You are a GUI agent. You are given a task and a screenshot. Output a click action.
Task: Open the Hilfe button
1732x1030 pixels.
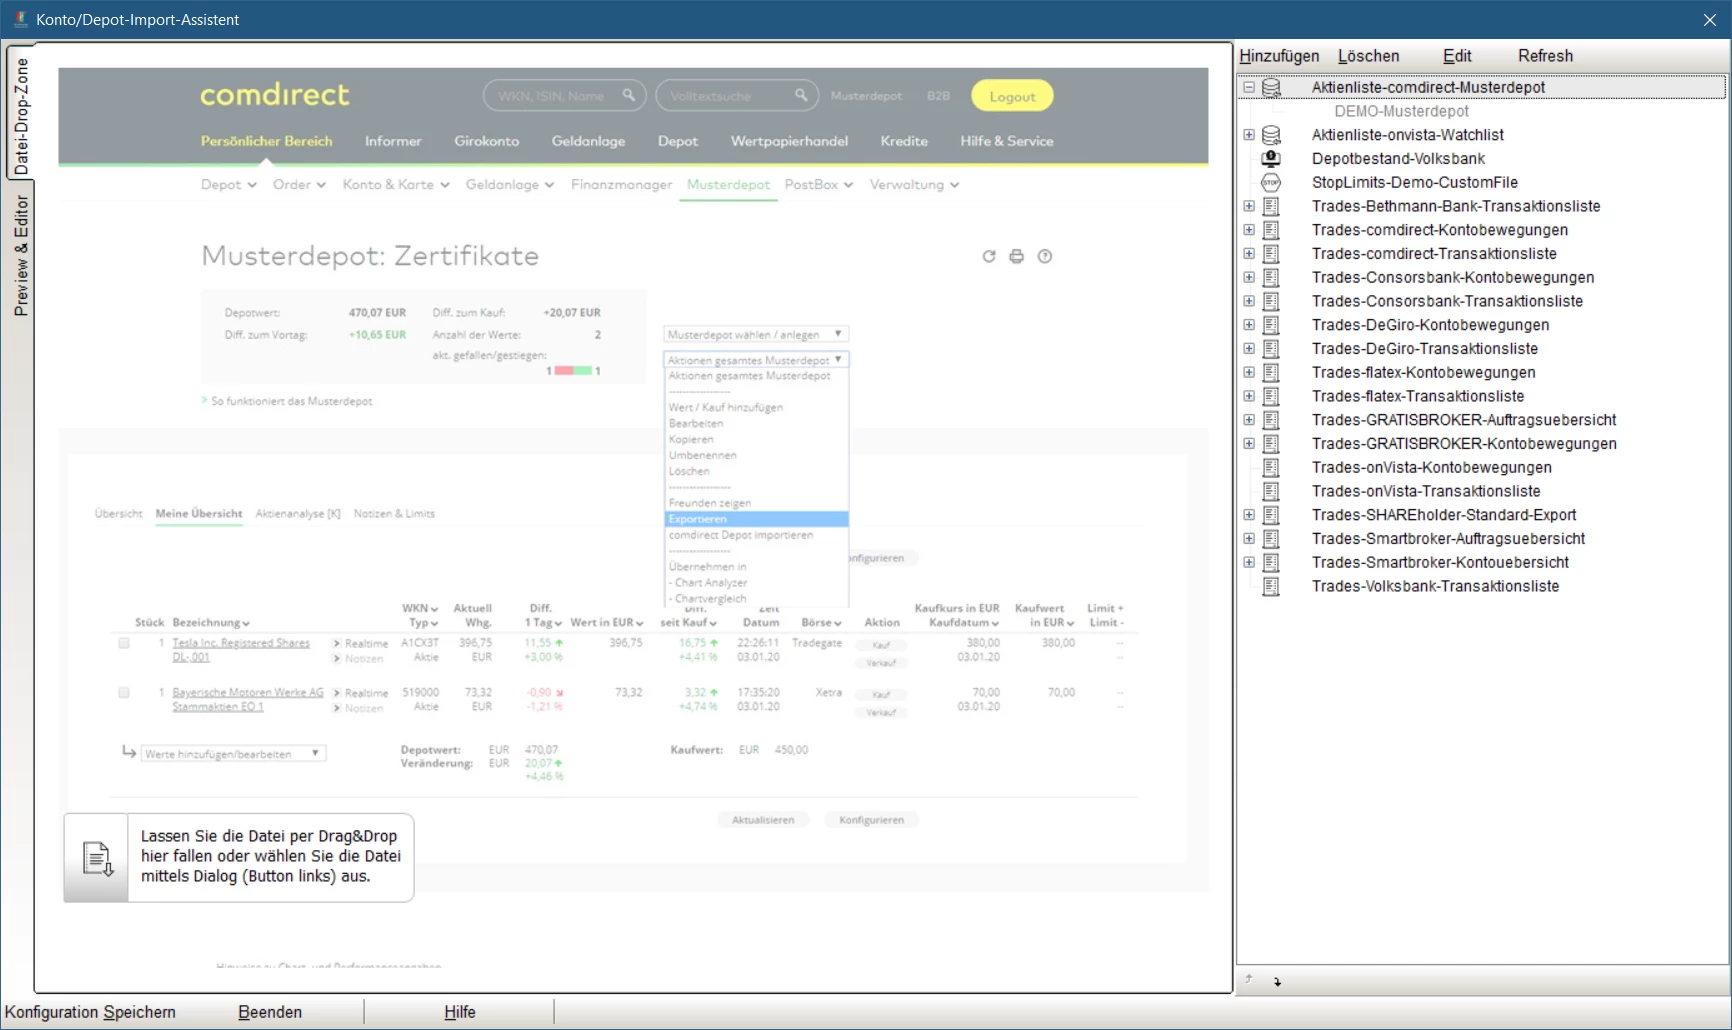(460, 1012)
